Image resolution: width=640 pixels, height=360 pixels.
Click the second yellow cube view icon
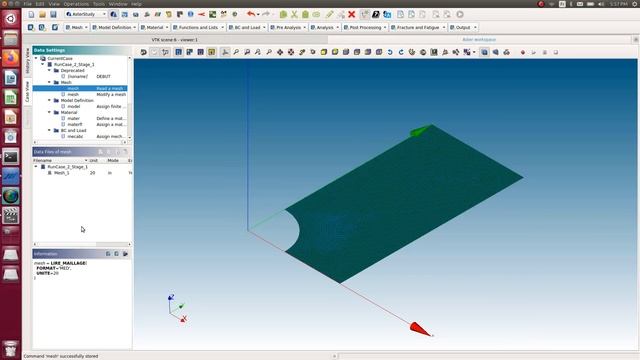coord(335,52)
